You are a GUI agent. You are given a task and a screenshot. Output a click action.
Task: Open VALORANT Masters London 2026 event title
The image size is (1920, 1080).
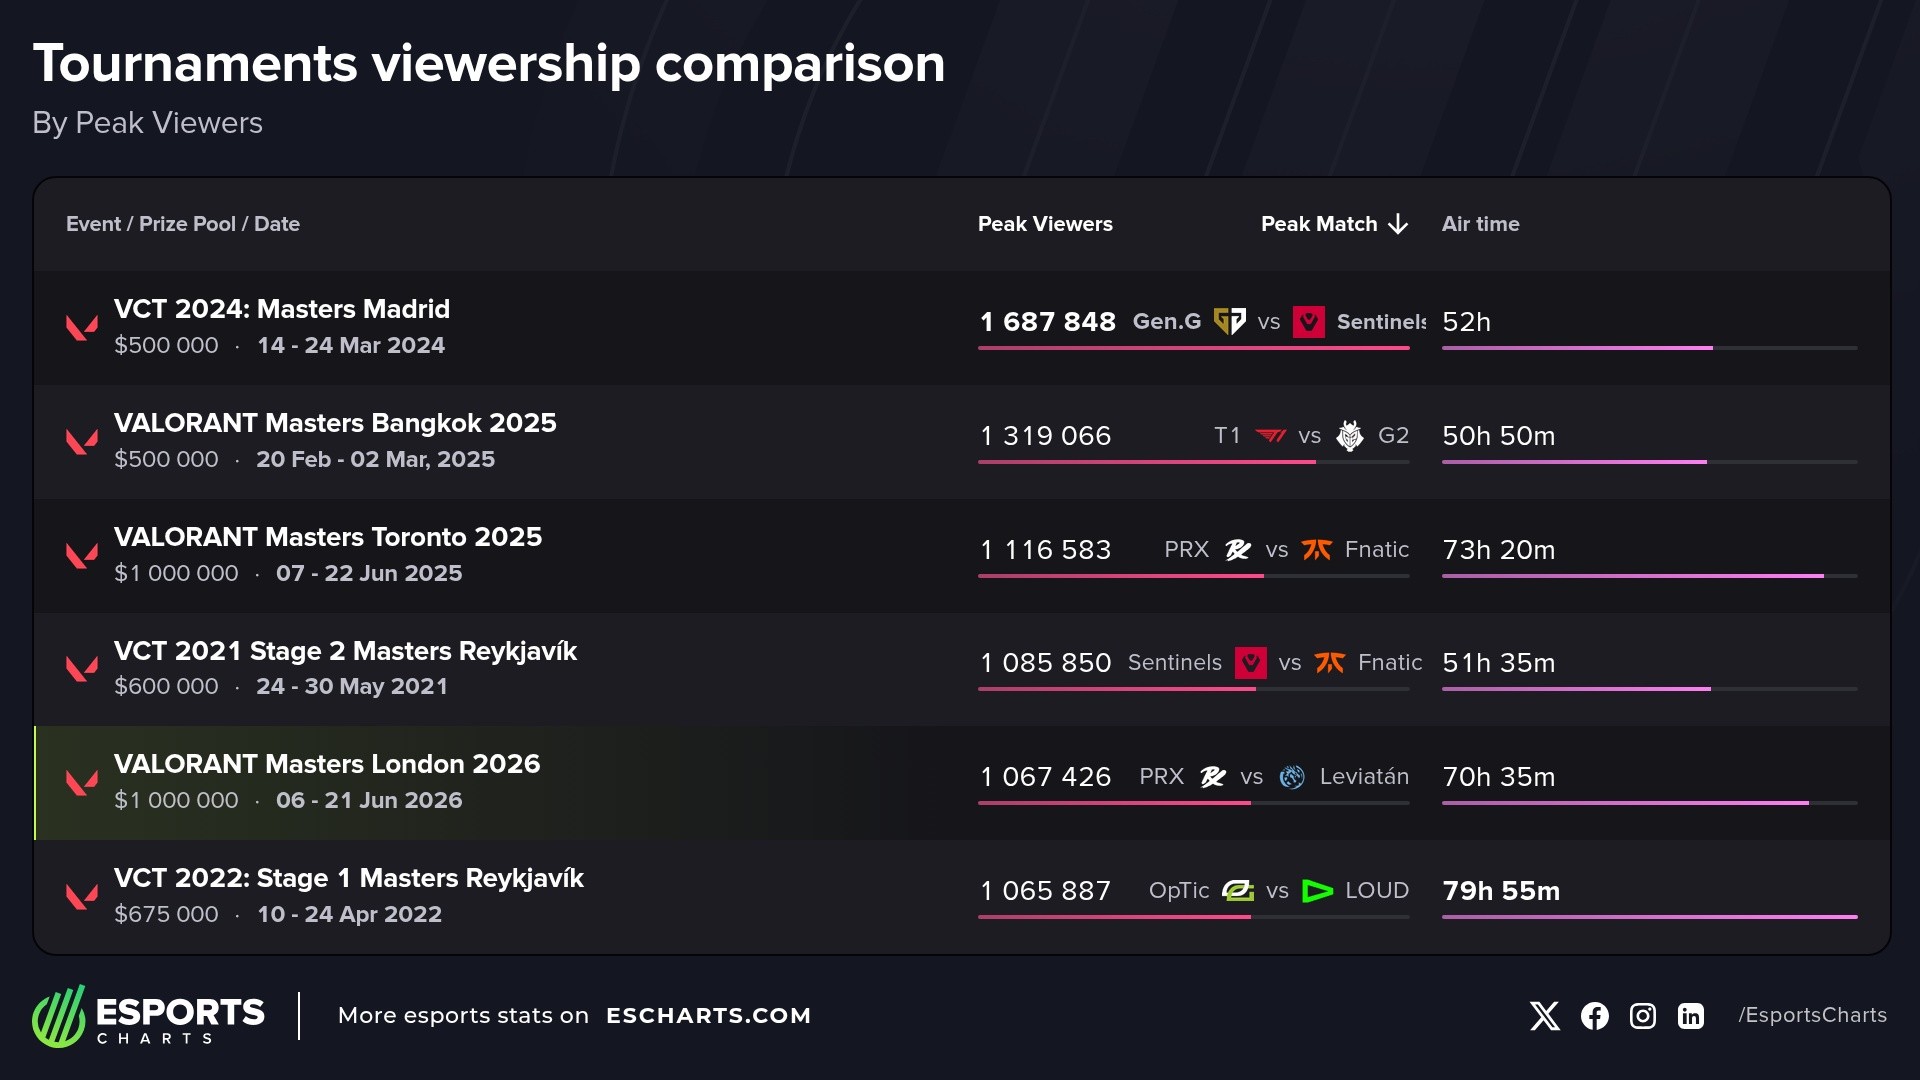pyautogui.click(x=327, y=764)
